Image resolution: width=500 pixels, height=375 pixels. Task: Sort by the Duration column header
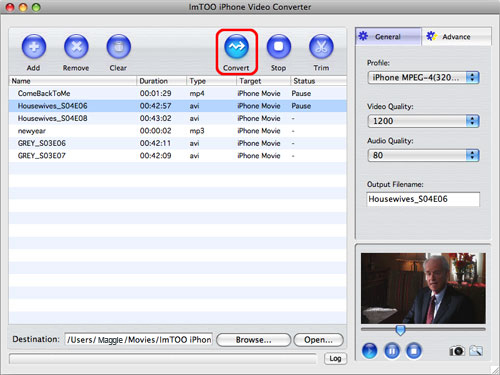(161, 81)
